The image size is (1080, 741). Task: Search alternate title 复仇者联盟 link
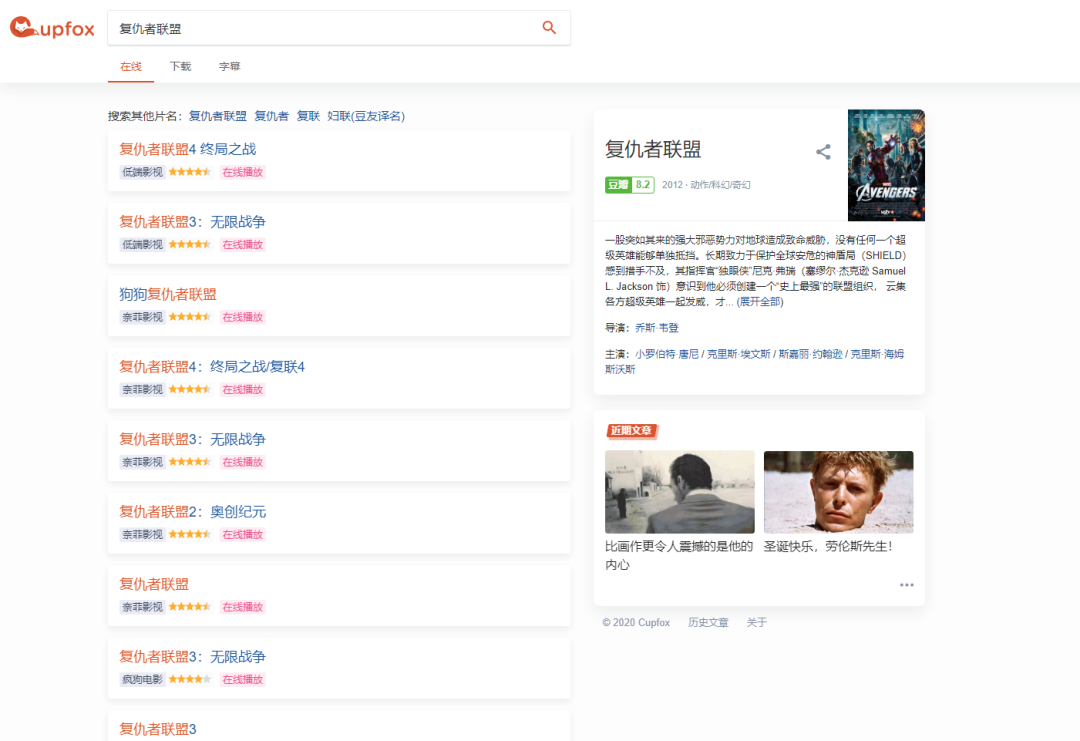tap(218, 116)
